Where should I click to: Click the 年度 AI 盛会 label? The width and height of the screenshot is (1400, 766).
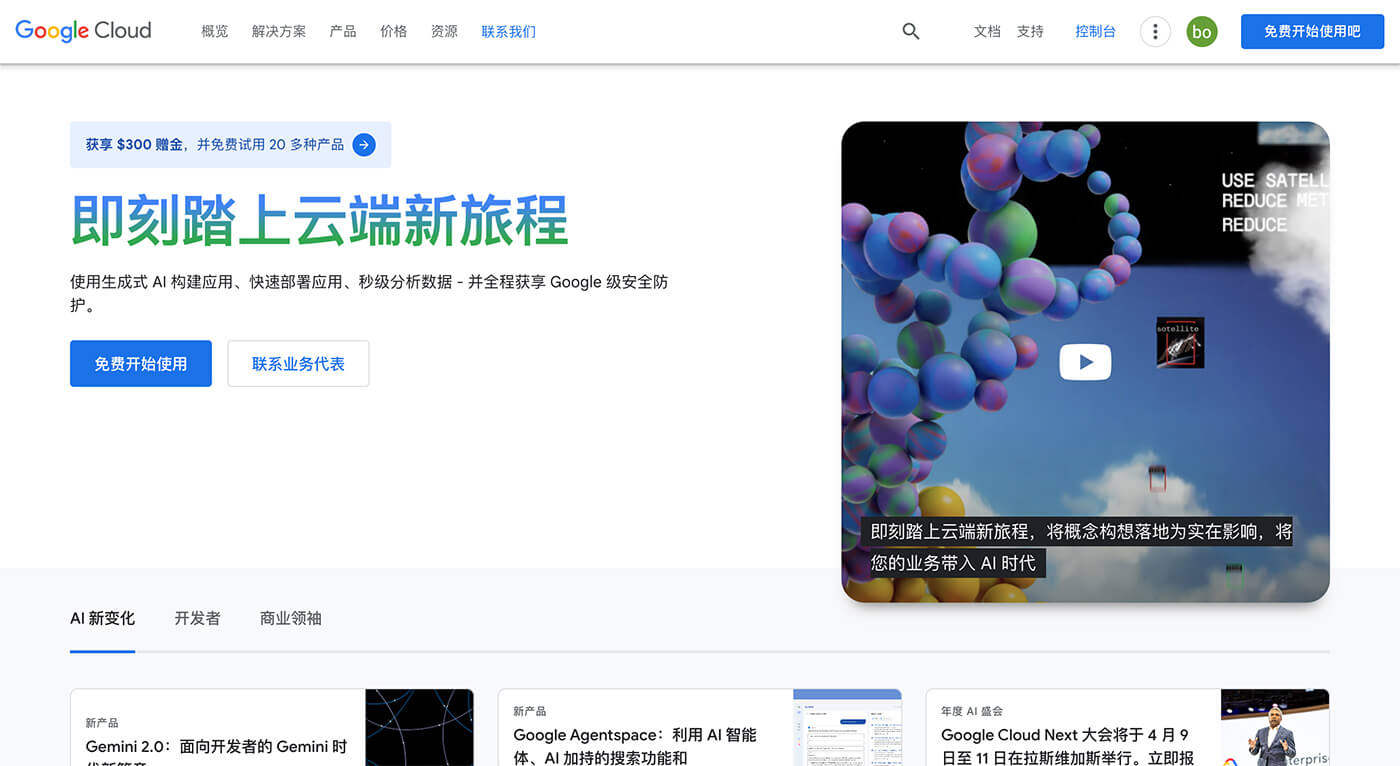click(x=972, y=711)
